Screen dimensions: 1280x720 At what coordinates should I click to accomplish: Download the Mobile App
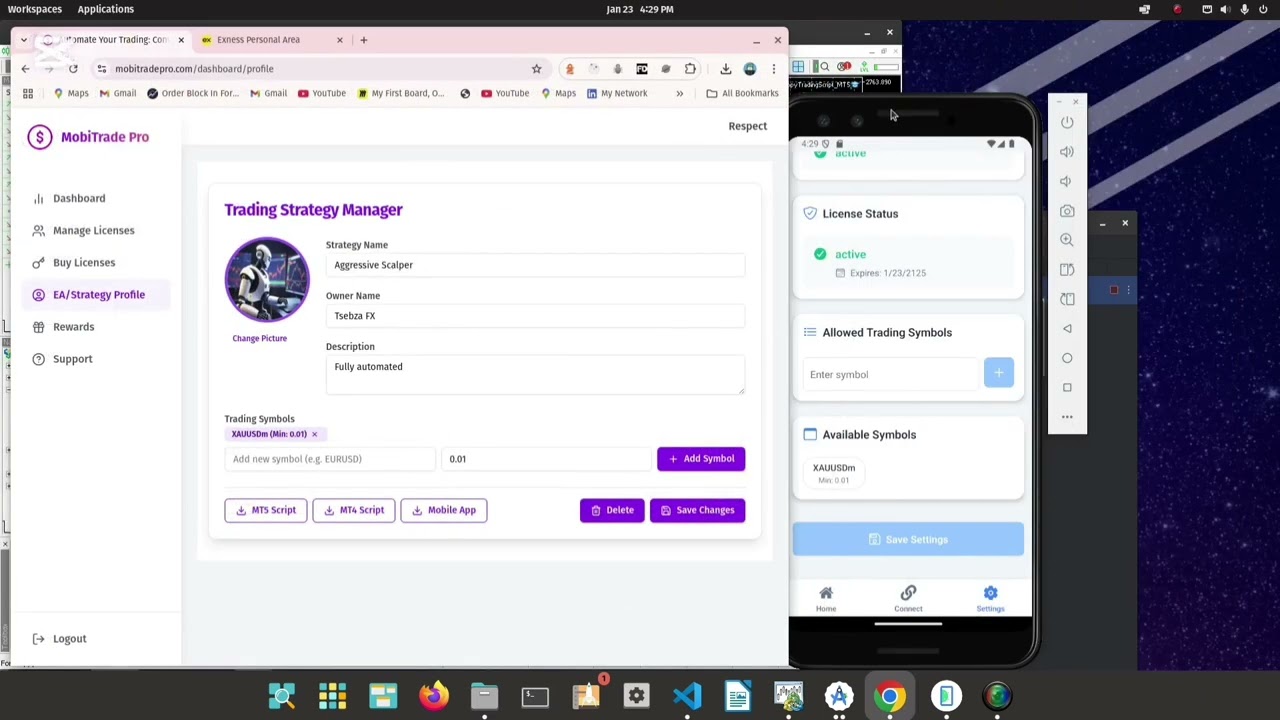coord(444,510)
